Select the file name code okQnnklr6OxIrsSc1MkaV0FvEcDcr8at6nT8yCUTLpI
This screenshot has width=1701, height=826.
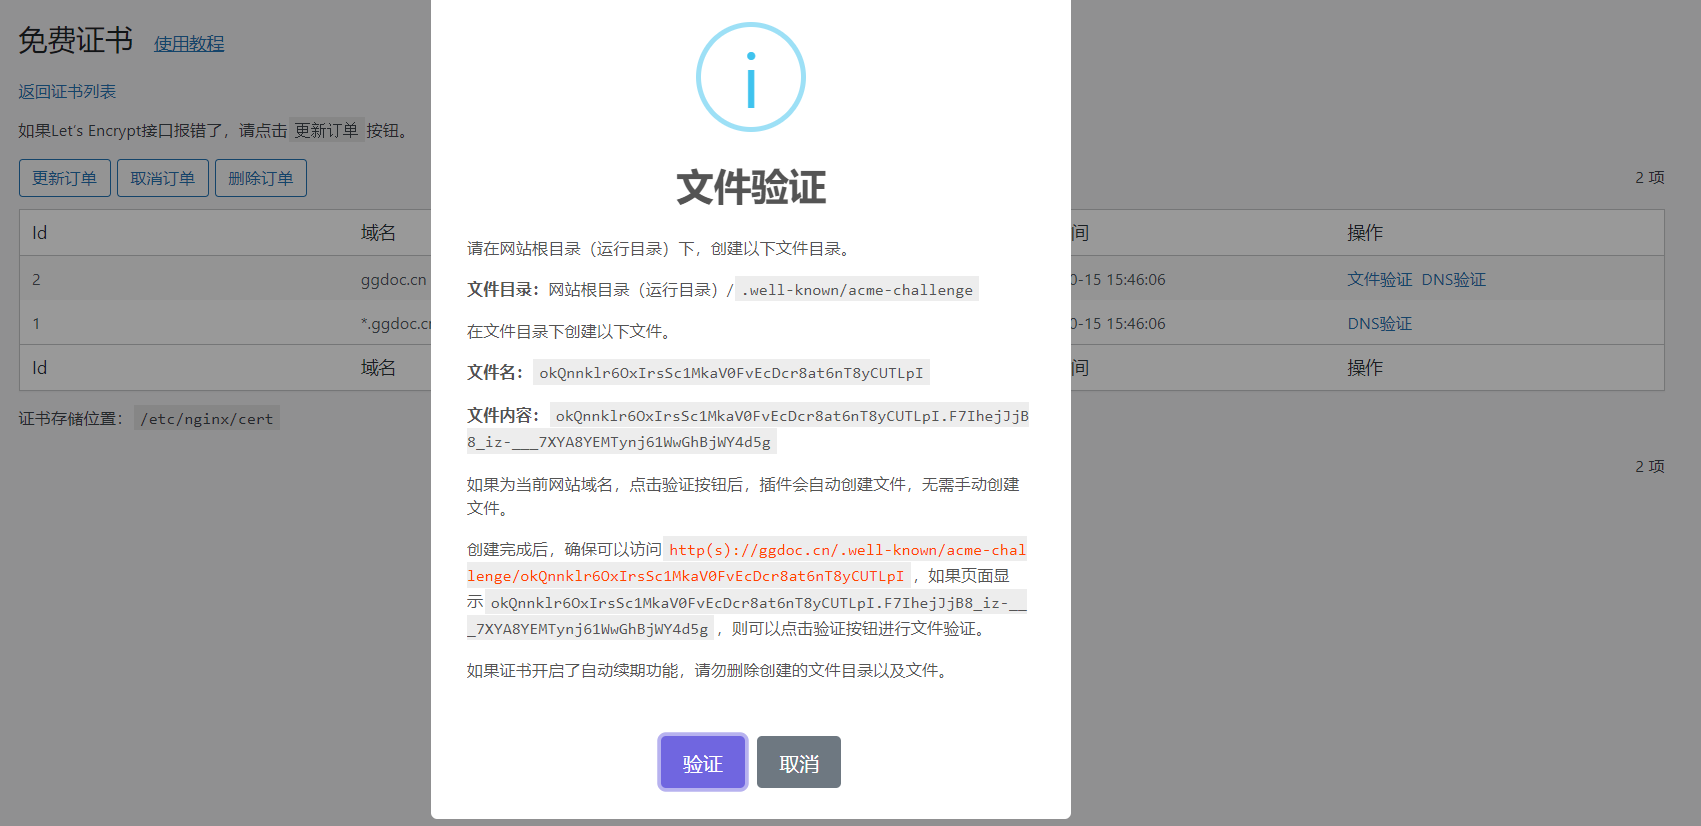[x=731, y=373]
